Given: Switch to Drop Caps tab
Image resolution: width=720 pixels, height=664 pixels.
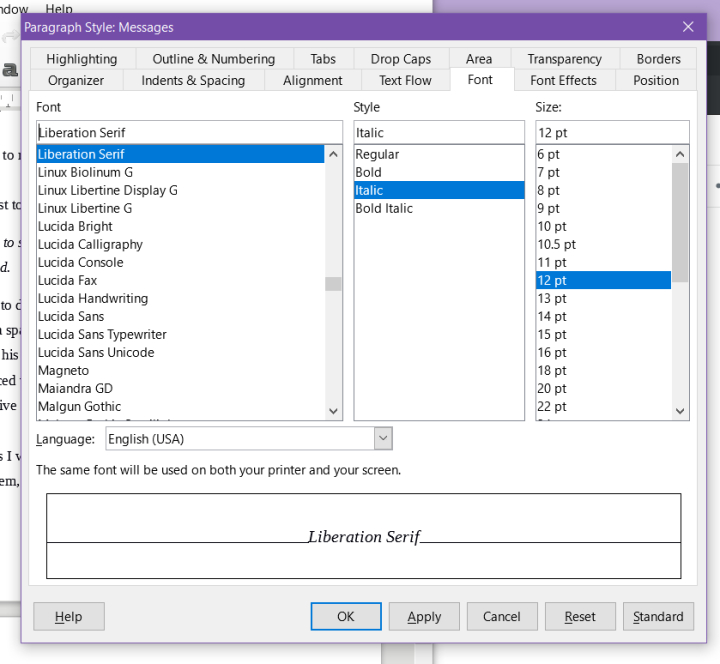Looking at the screenshot, I should 401,59.
